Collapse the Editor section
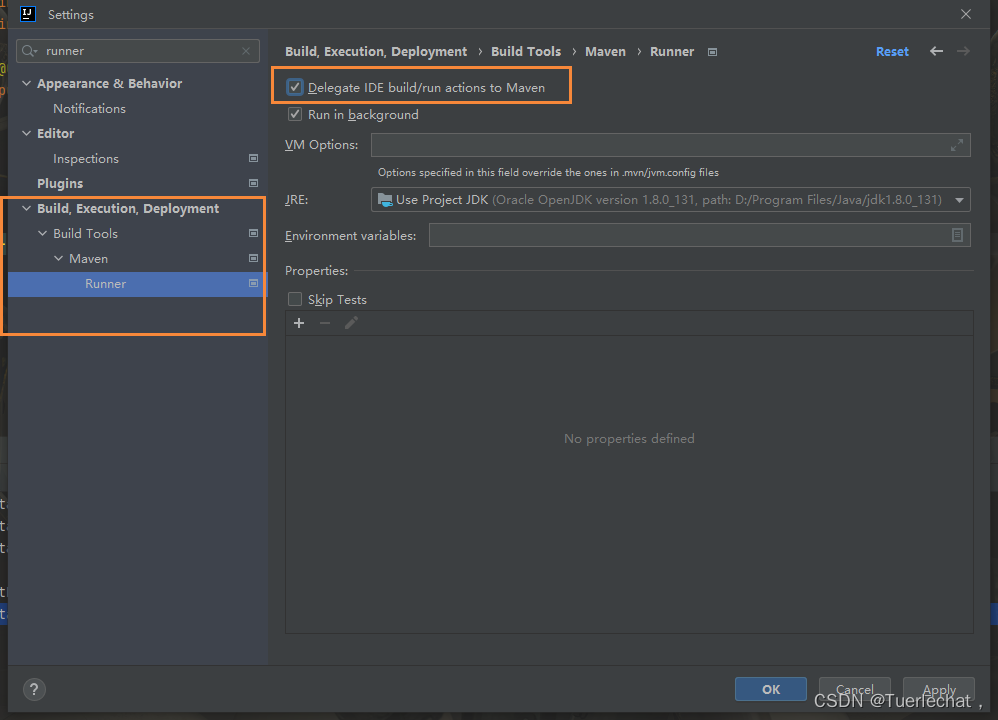 coord(27,133)
